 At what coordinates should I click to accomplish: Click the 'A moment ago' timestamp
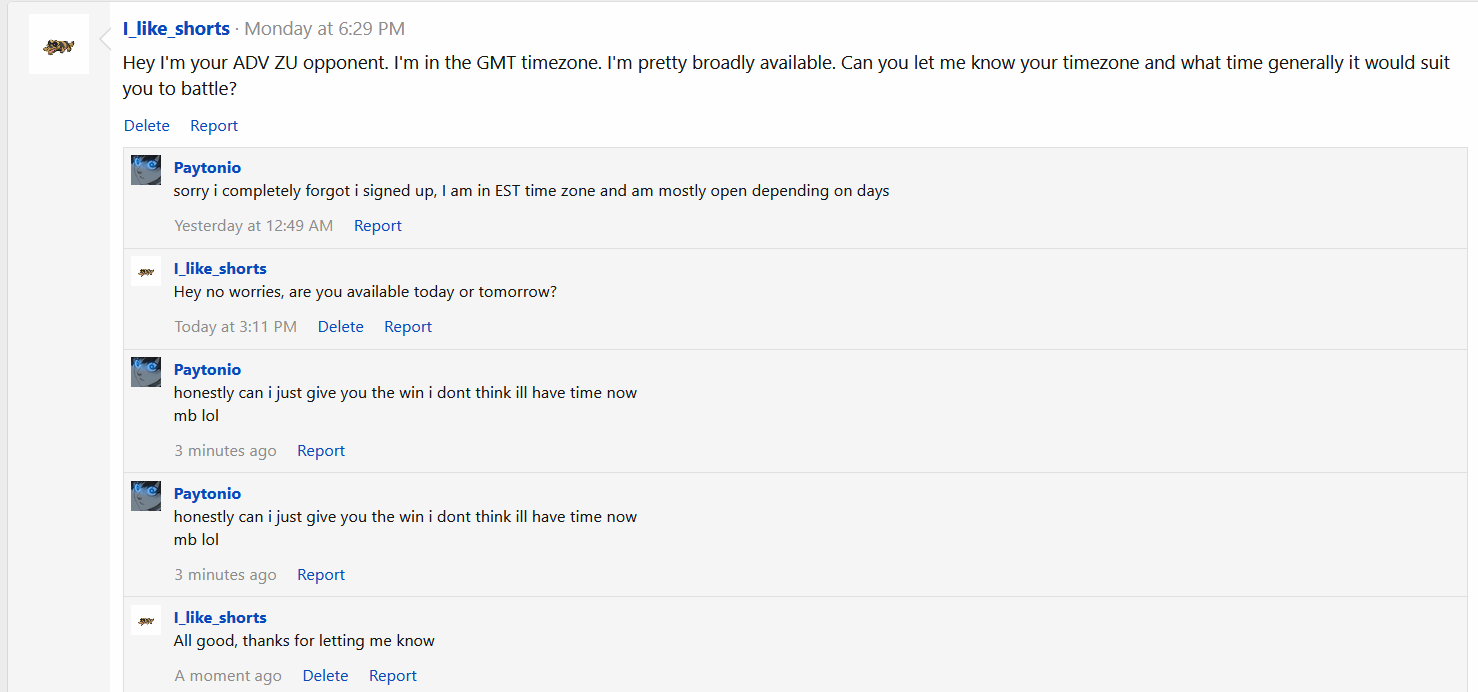tap(228, 676)
